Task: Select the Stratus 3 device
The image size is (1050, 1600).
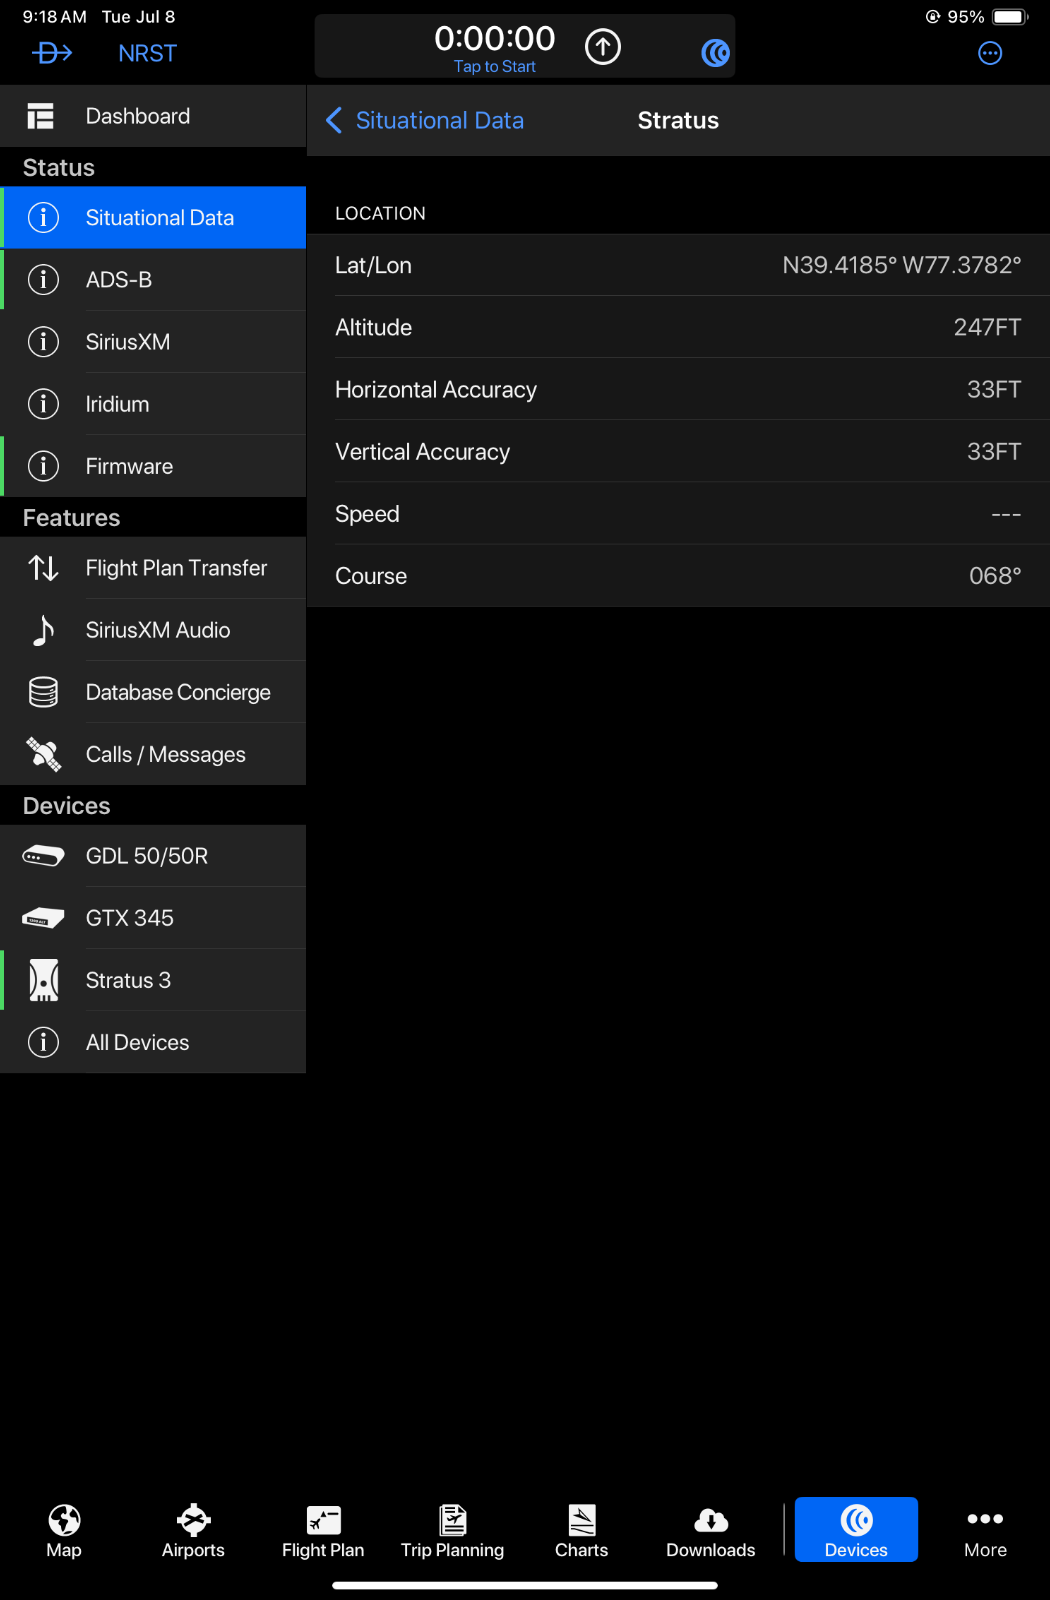Action: pyautogui.click(x=153, y=980)
